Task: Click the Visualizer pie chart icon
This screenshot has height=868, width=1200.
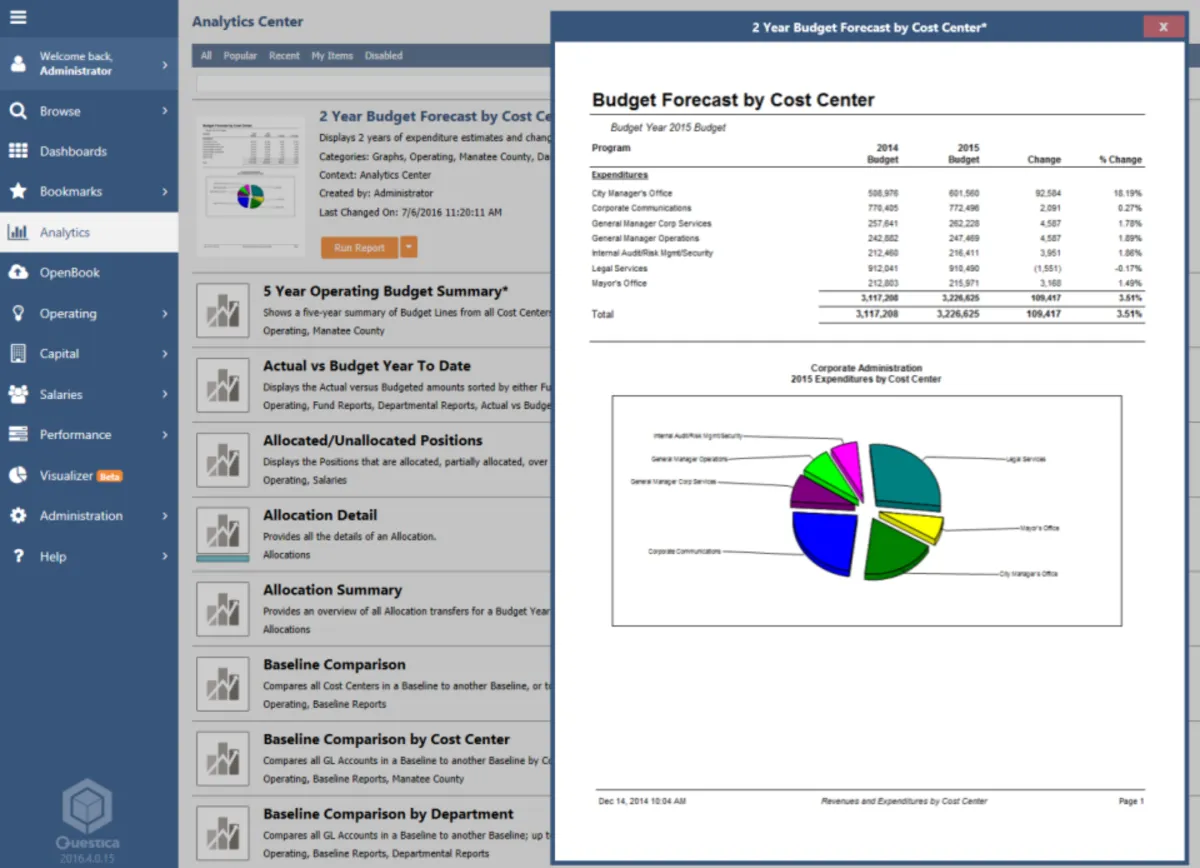Action: pyautogui.click(x=18, y=475)
